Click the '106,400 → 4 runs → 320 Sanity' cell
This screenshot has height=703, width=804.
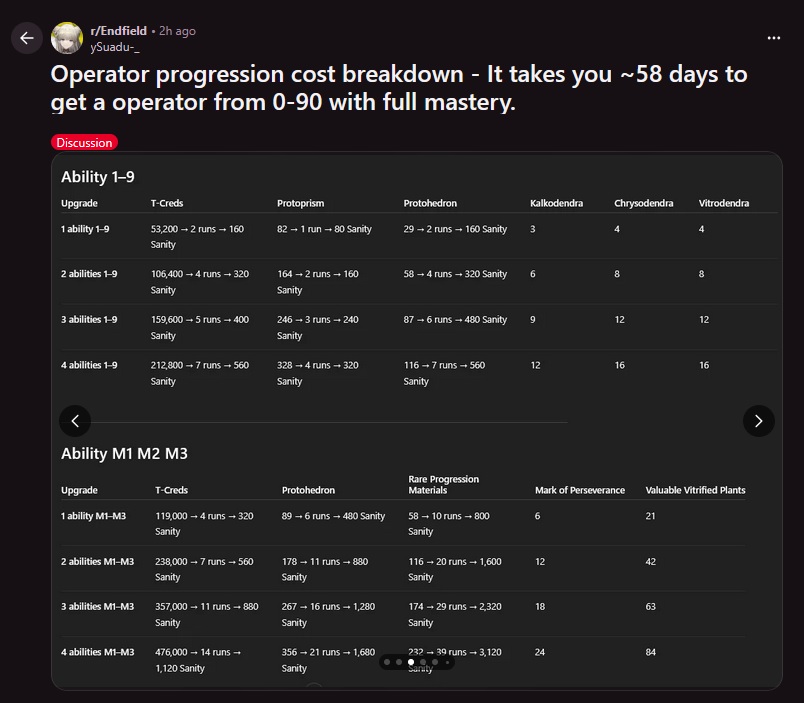(200, 282)
